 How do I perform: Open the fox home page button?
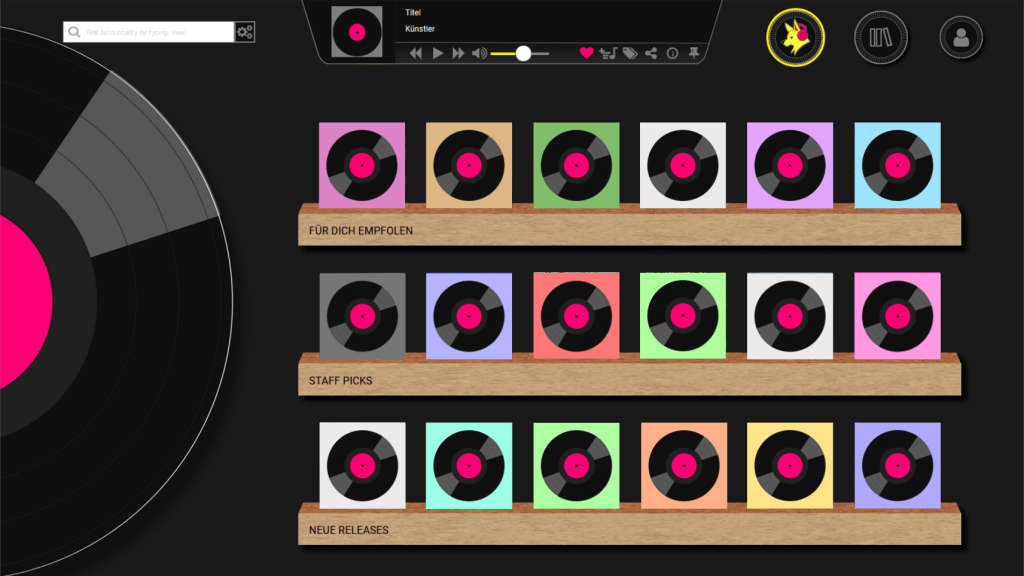(795, 37)
